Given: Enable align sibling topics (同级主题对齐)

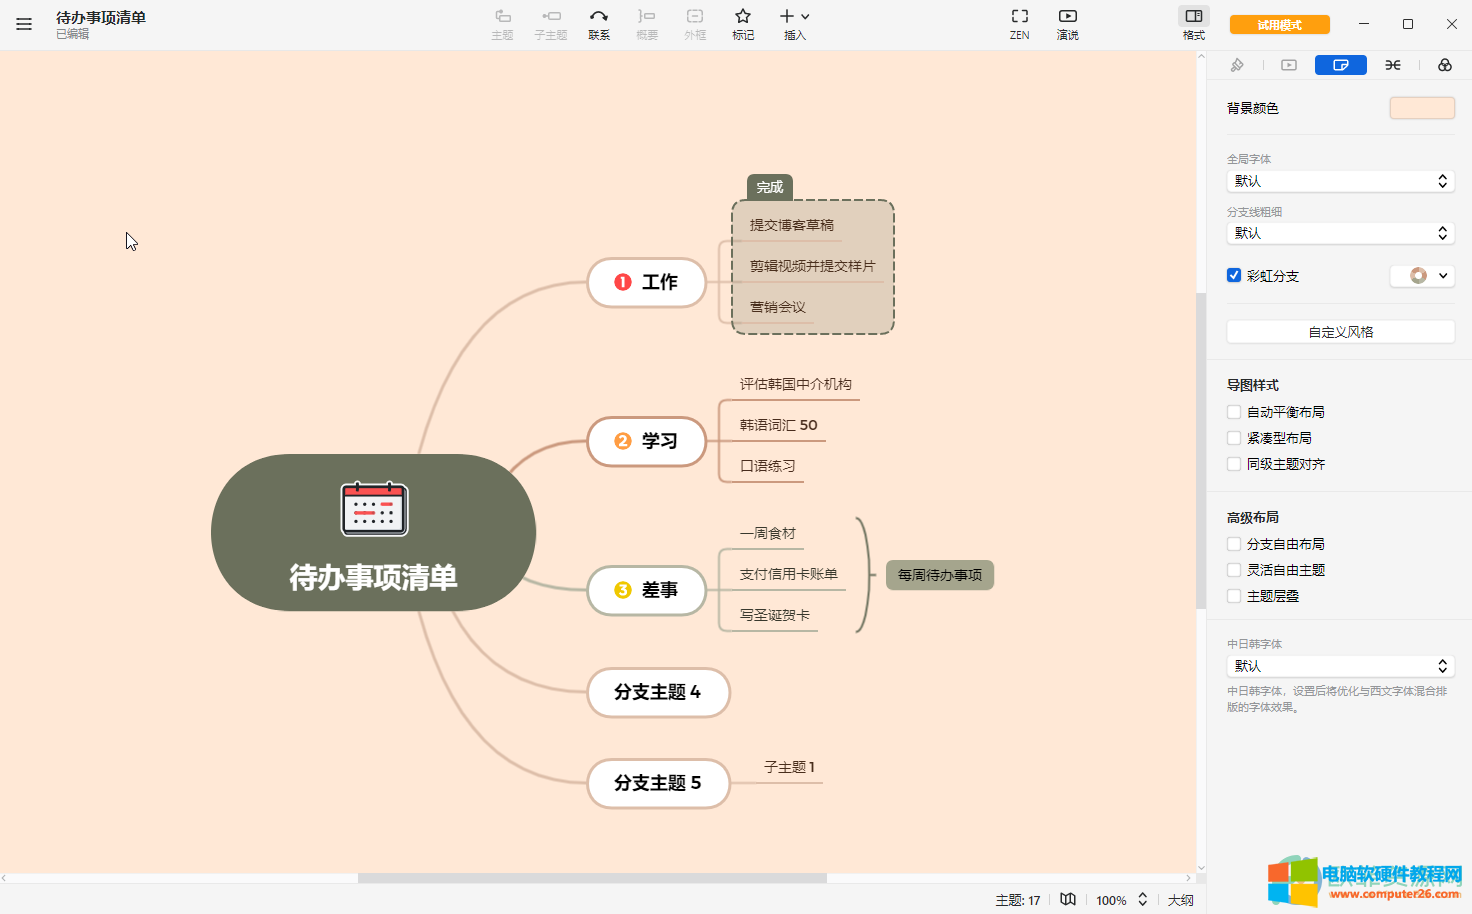Looking at the screenshot, I should coord(1234,464).
